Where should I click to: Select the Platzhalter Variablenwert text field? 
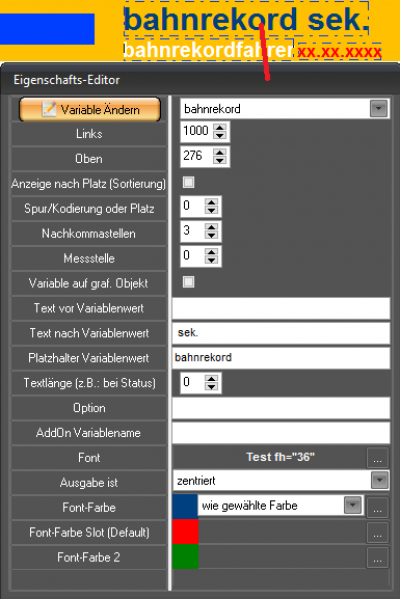click(281, 358)
